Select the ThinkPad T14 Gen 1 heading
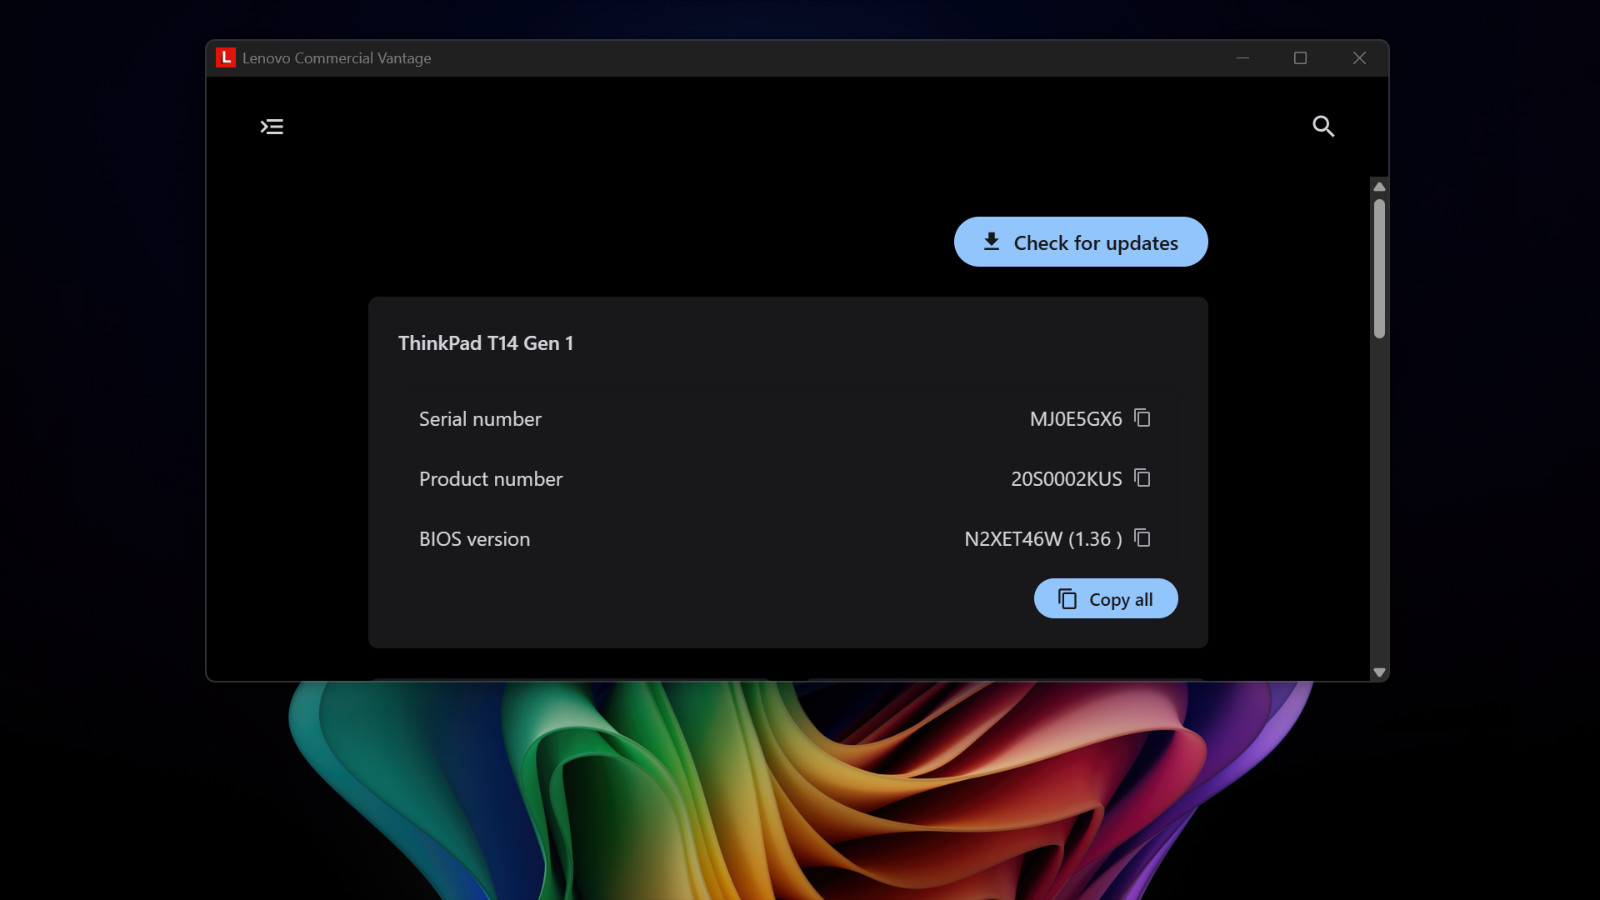Viewport: 1600px width, 900px height. (x=486, y=343)
